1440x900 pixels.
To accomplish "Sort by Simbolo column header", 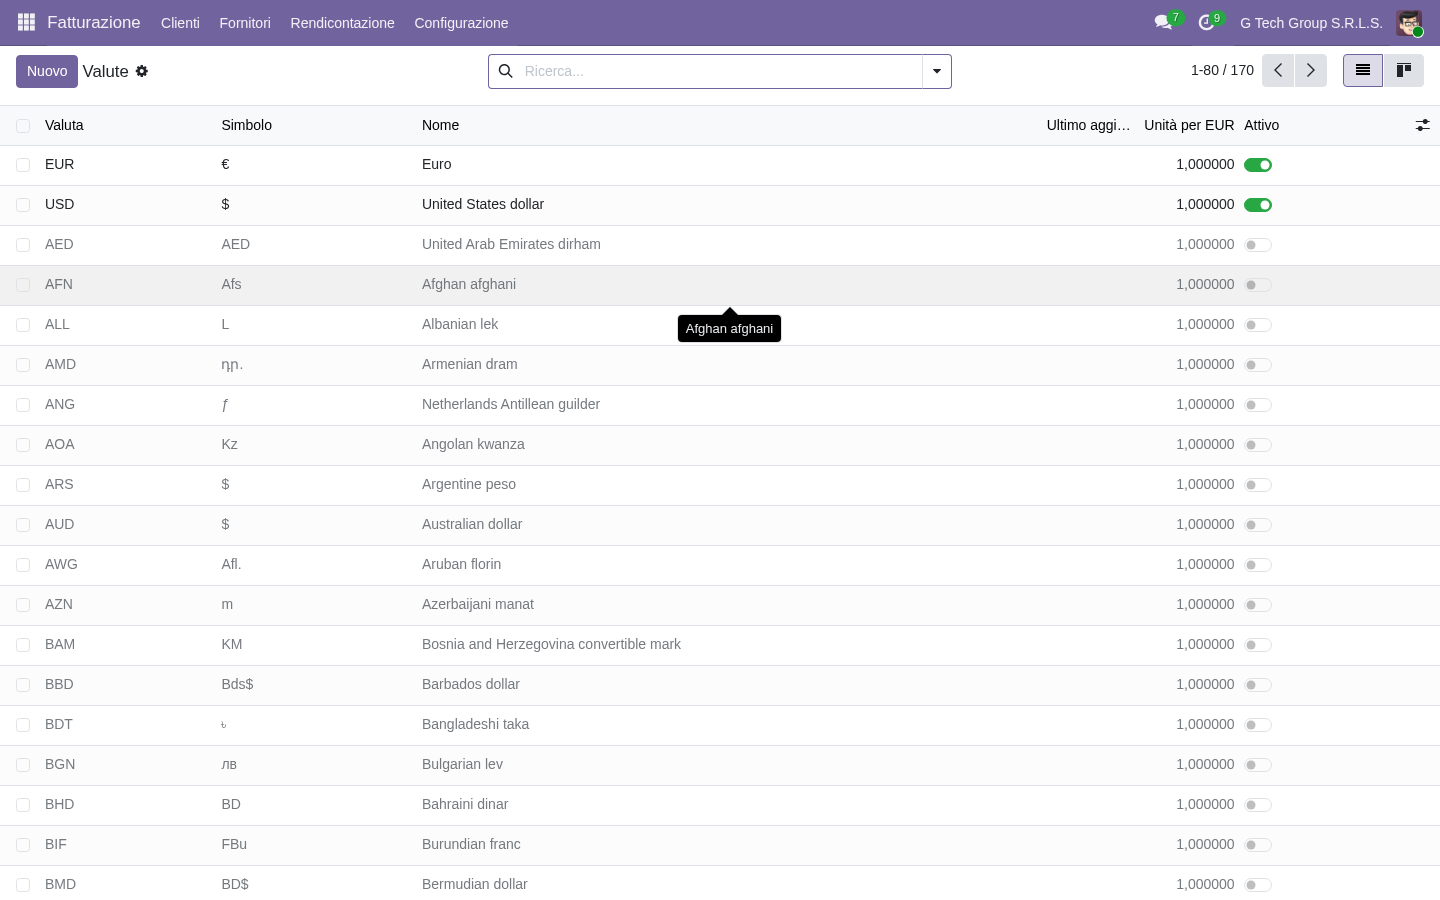I will tap(246, 125).
